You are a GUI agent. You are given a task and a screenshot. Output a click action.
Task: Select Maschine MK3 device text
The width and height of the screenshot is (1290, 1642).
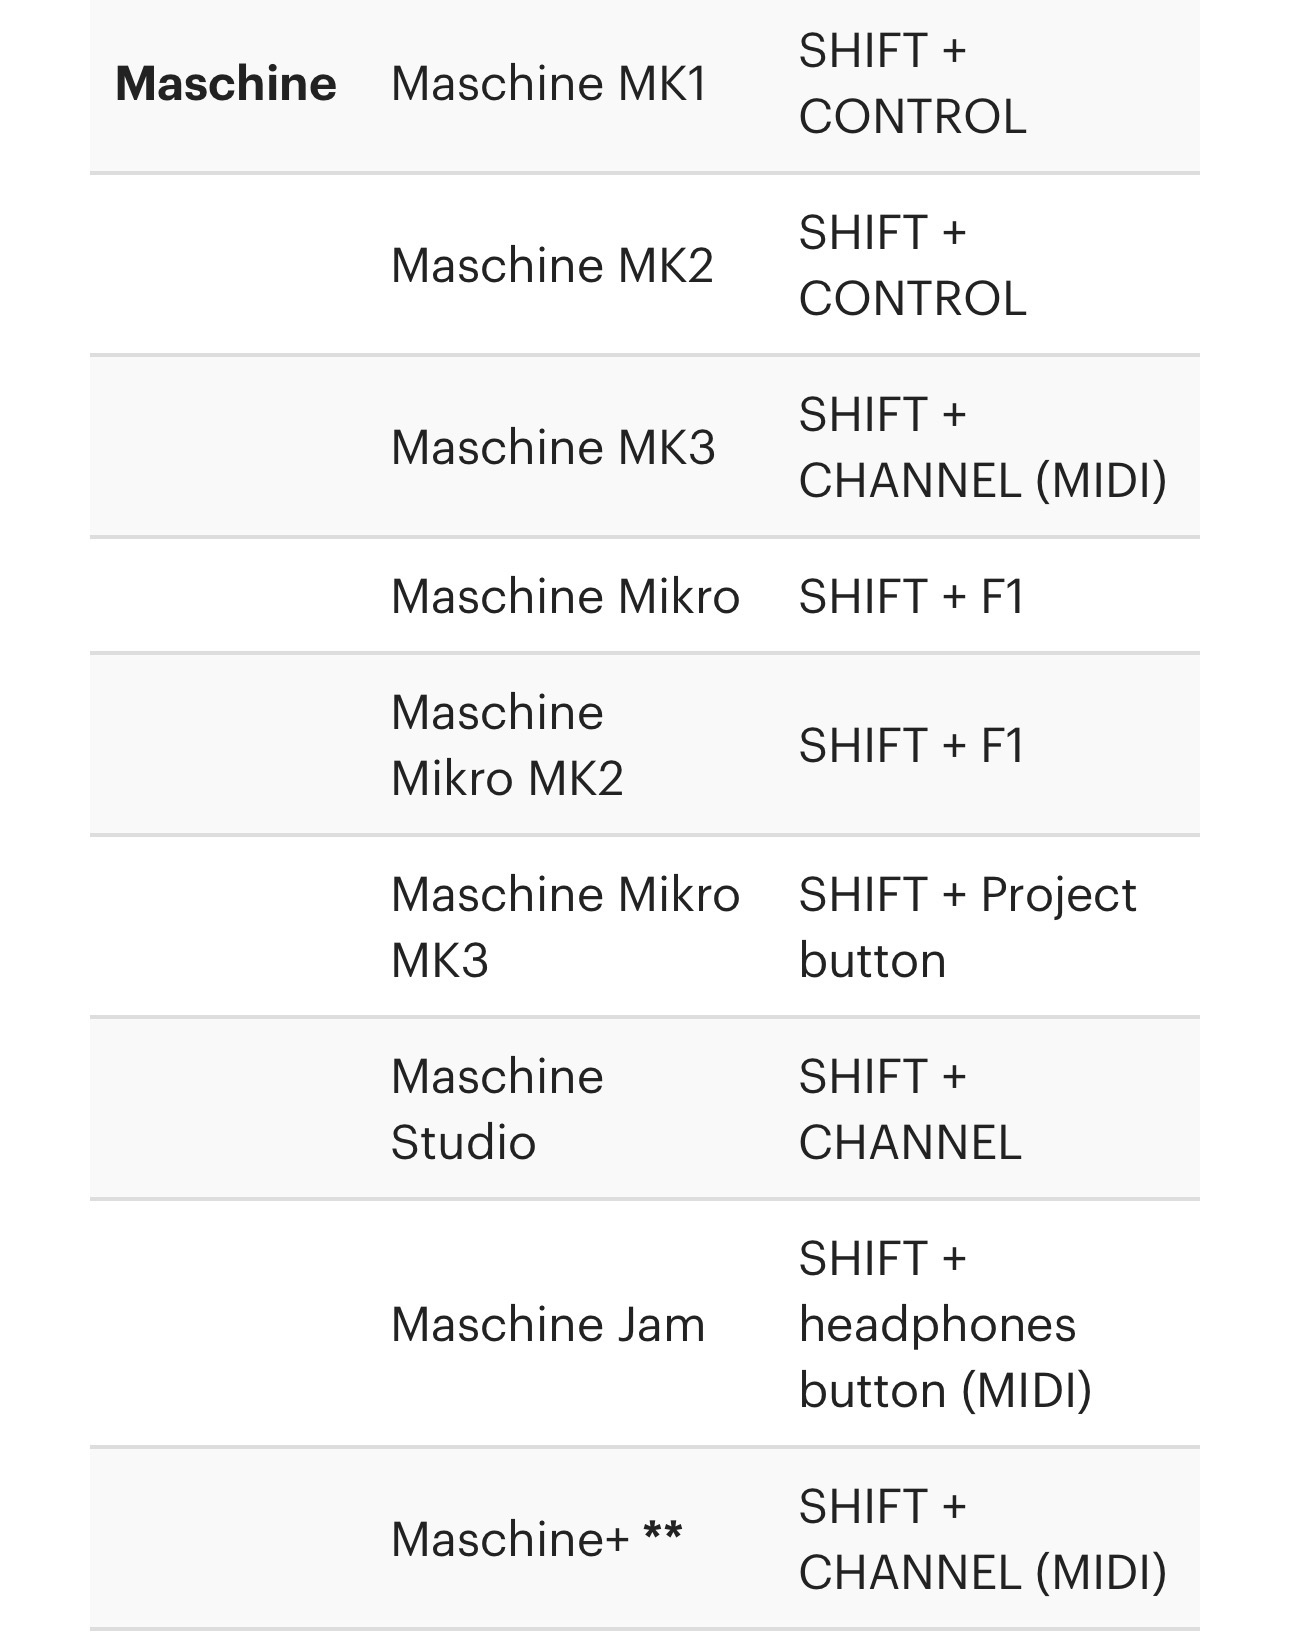click(x=553, y=447)
